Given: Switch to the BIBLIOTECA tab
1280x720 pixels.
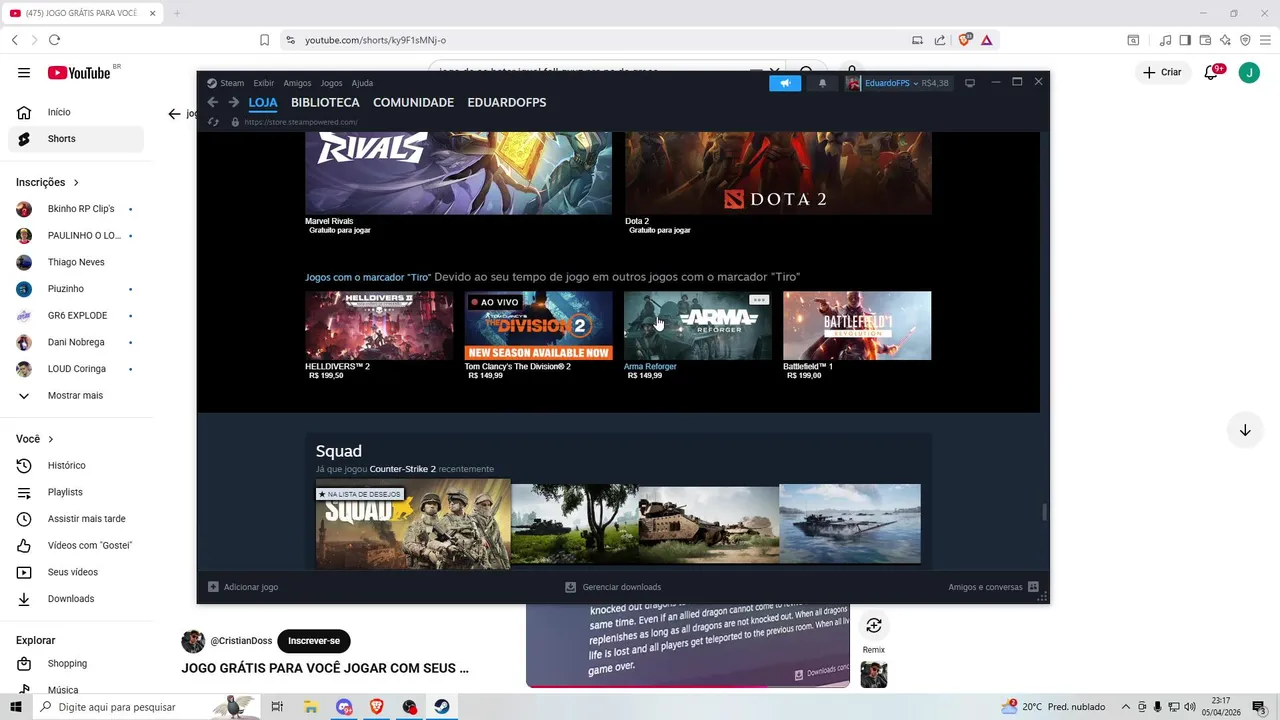Looking at the screenshot, I should [325, 102].
